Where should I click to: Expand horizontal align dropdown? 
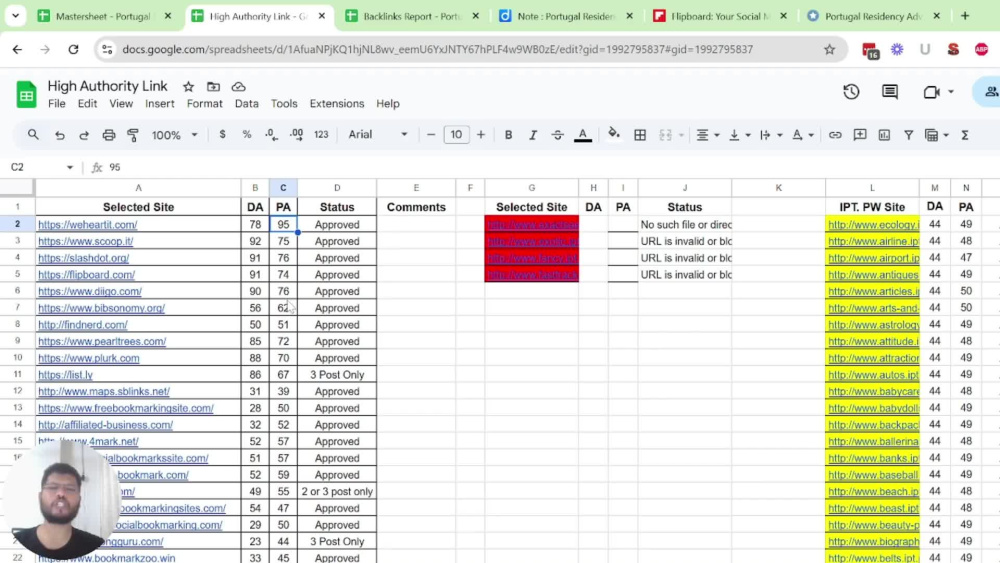pos(717,135)
